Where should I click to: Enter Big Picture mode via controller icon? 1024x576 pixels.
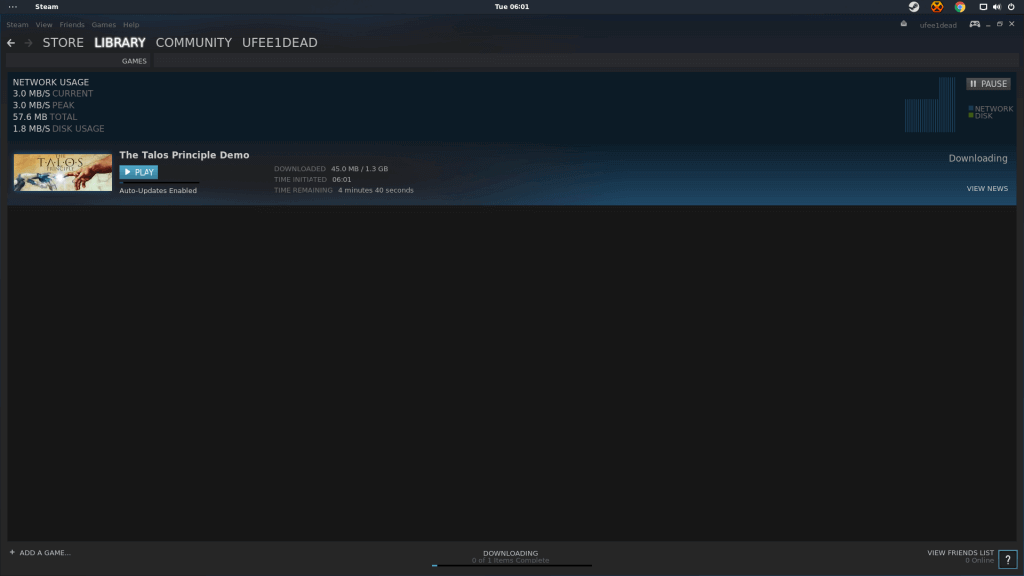[x=974, y=24]
